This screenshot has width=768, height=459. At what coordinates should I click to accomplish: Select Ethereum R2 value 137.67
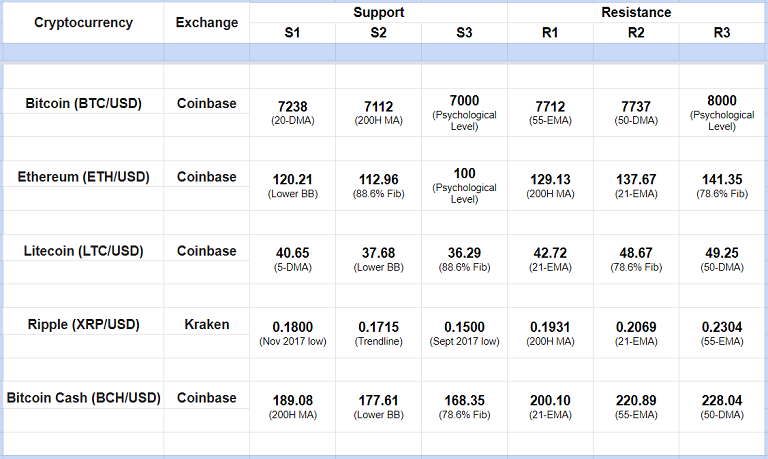(x=636, y=180)
